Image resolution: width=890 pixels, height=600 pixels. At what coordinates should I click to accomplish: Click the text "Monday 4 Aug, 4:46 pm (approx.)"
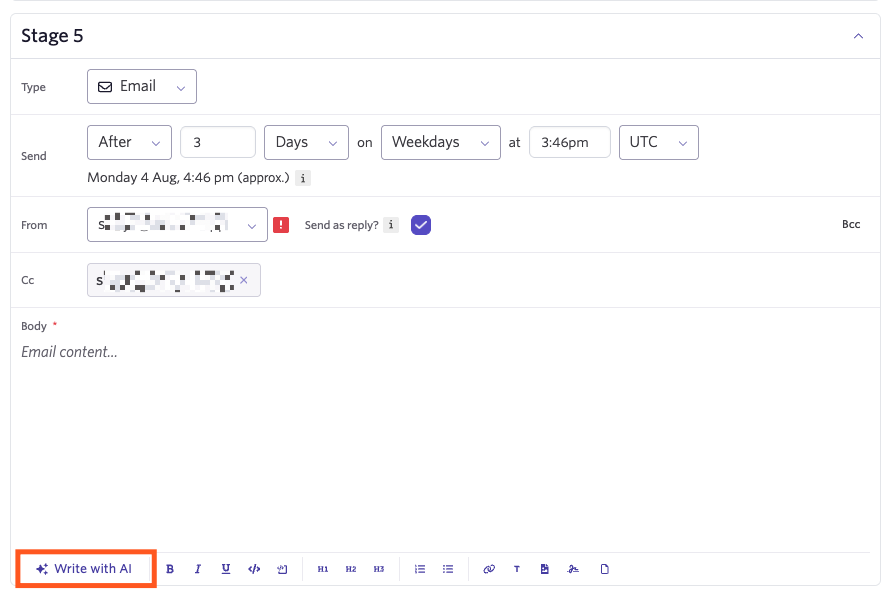click(x=188, y=178)
